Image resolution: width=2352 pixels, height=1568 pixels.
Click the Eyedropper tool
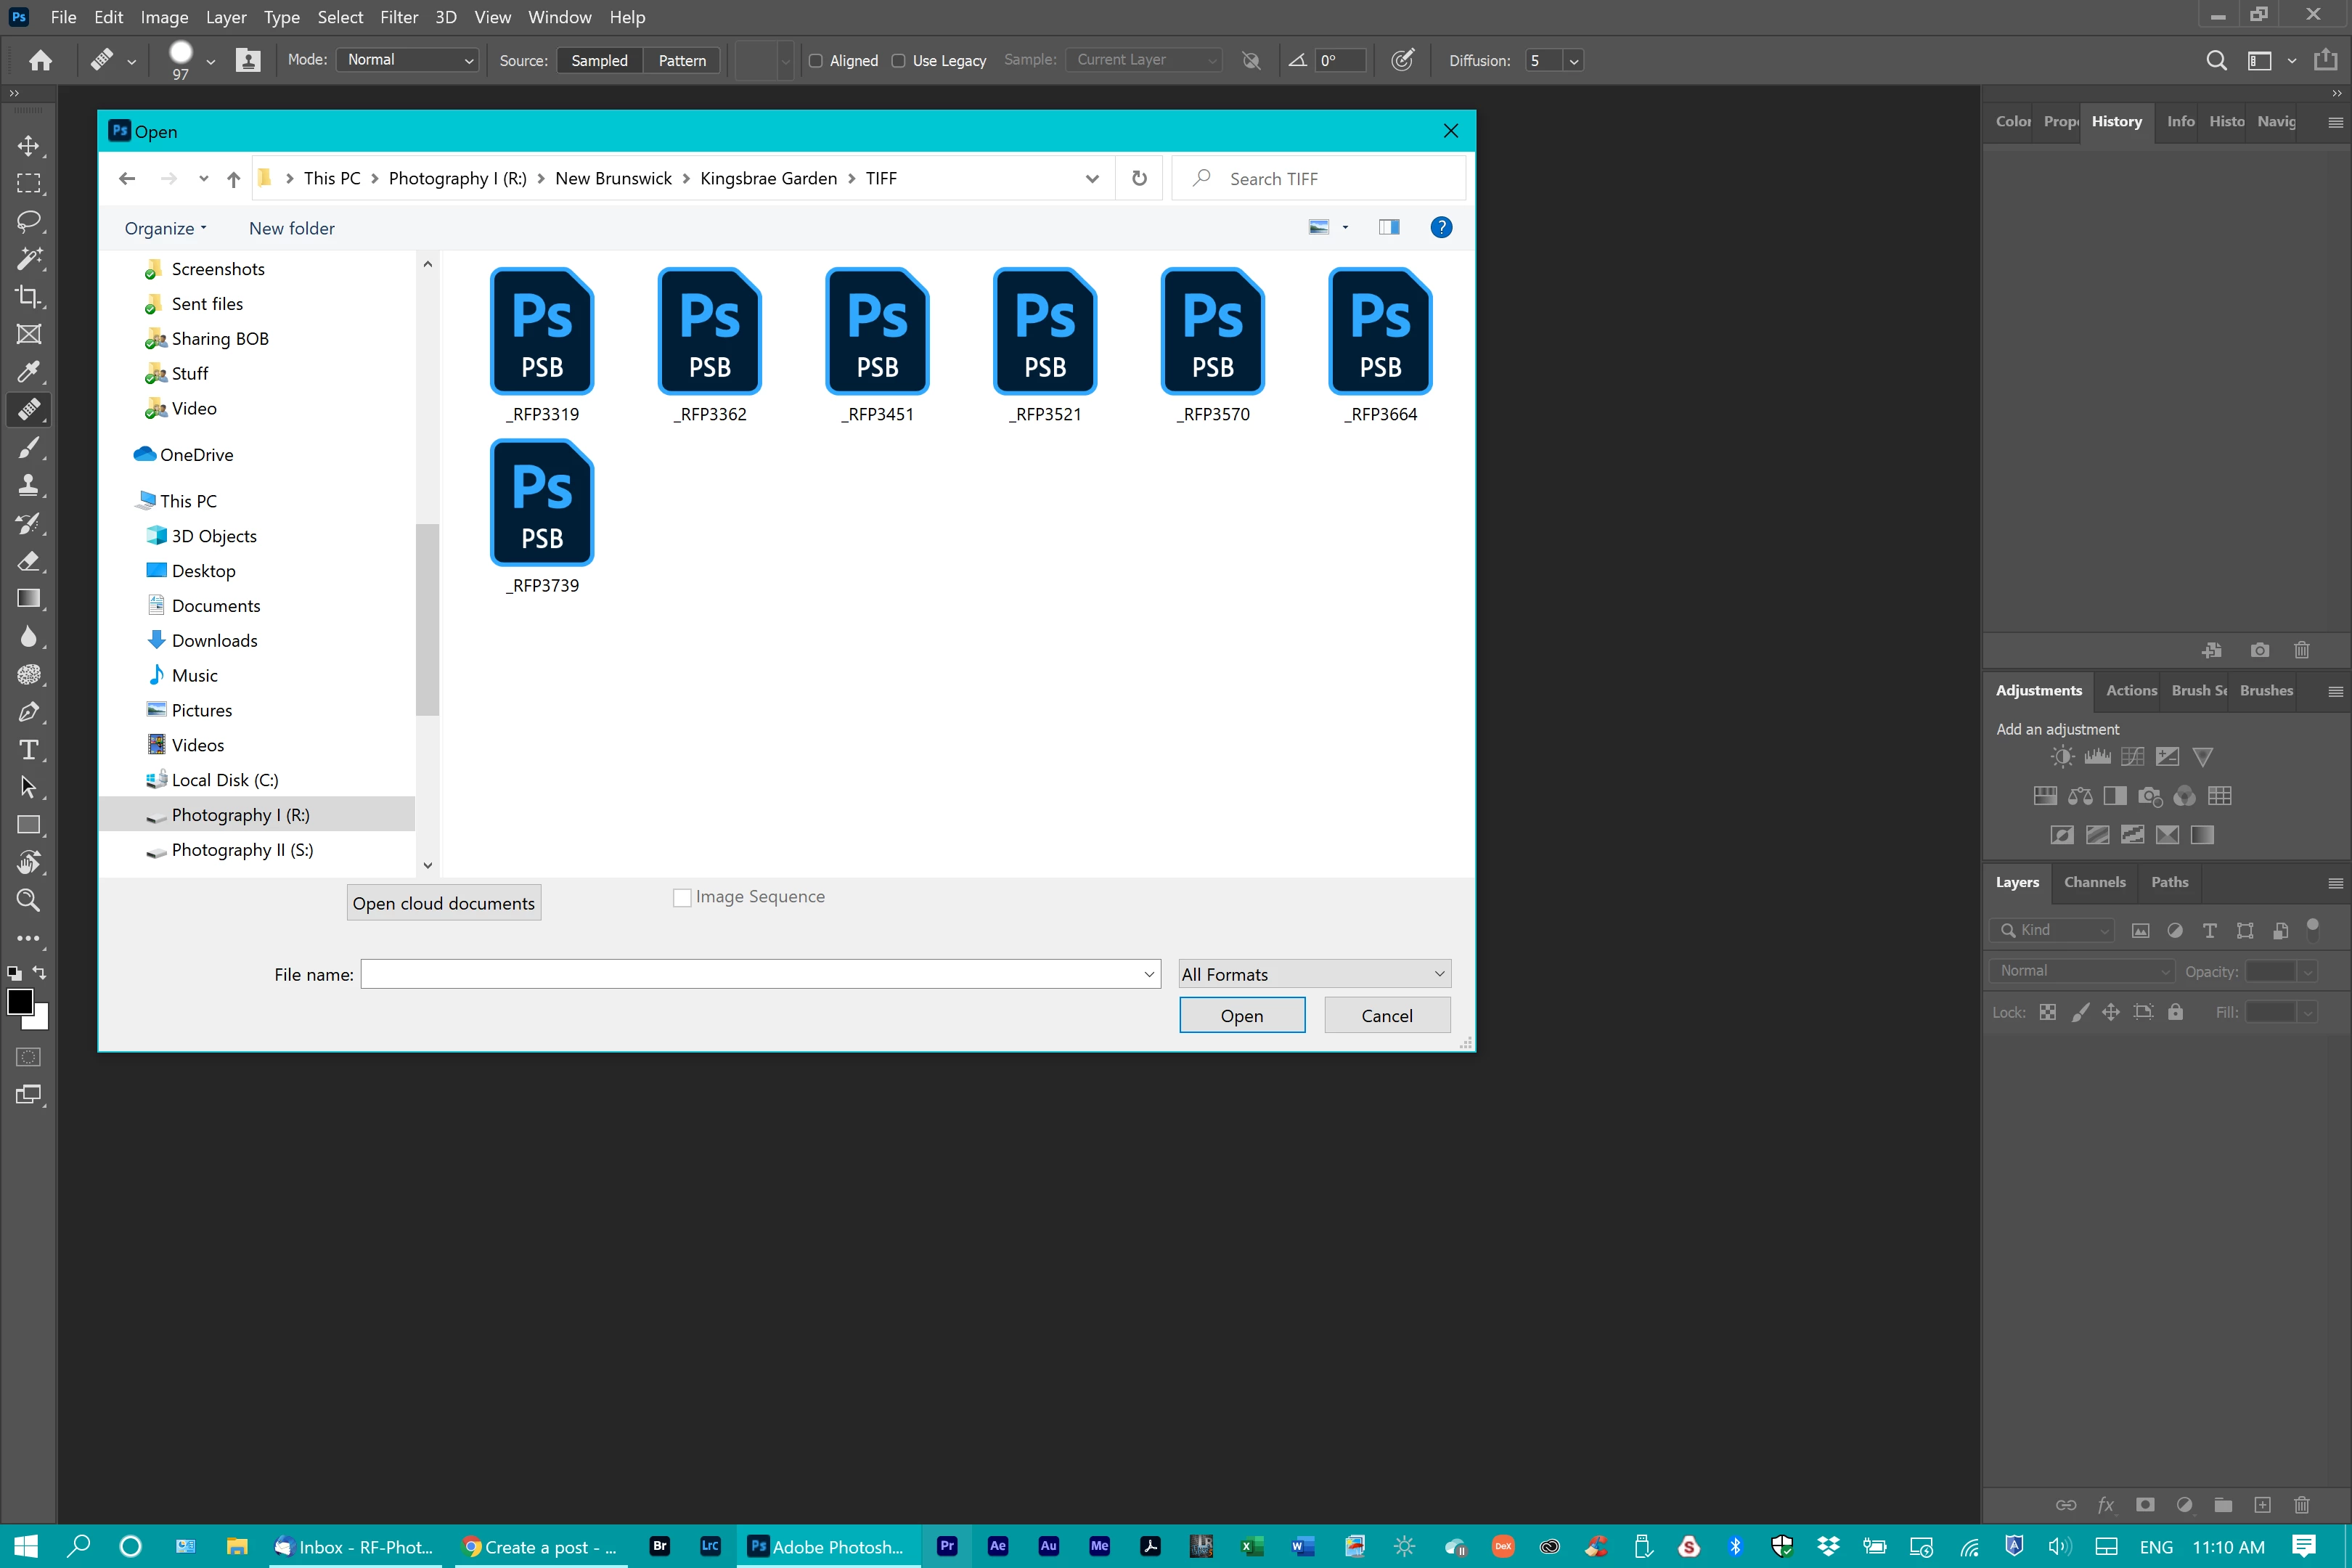(28, 372)
